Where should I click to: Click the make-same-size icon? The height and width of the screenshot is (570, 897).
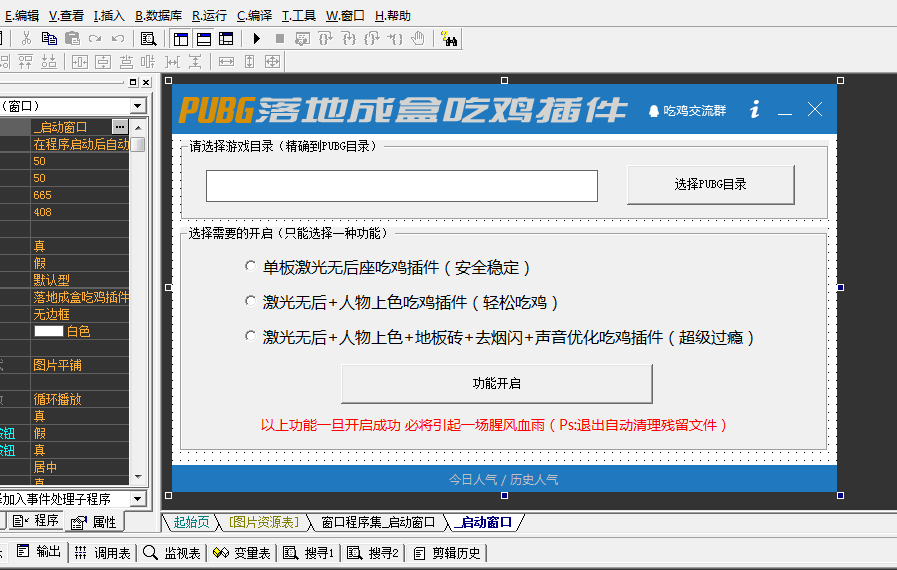coord(272,61)
